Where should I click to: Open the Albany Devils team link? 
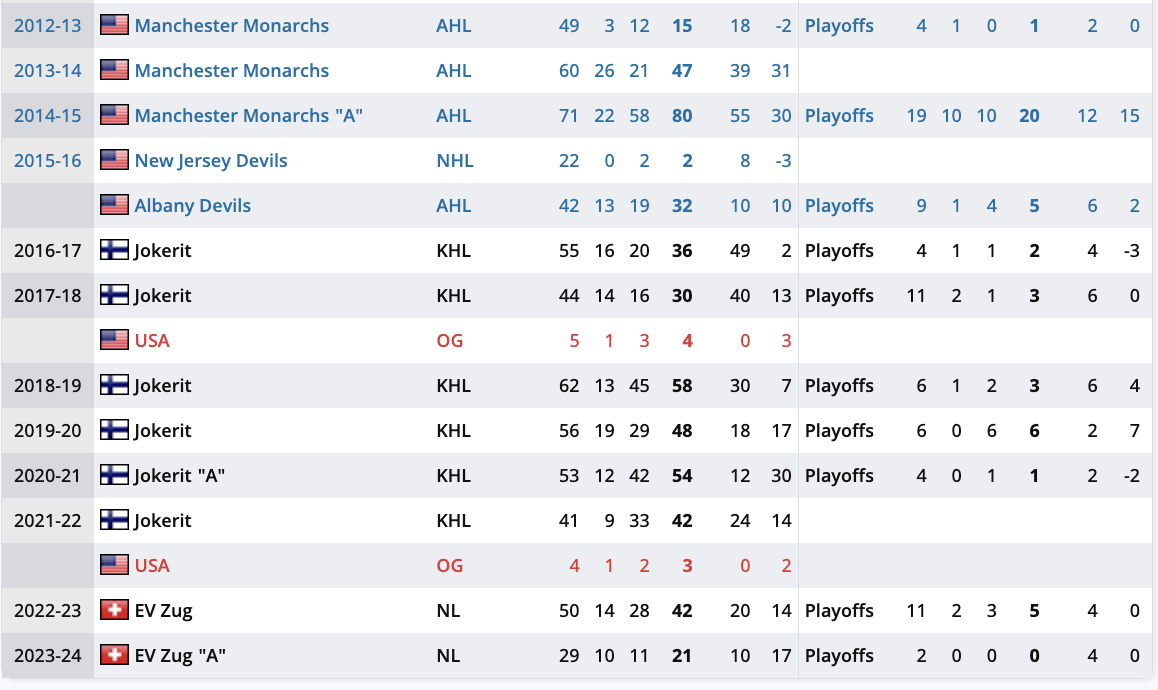tap(192, 206)
